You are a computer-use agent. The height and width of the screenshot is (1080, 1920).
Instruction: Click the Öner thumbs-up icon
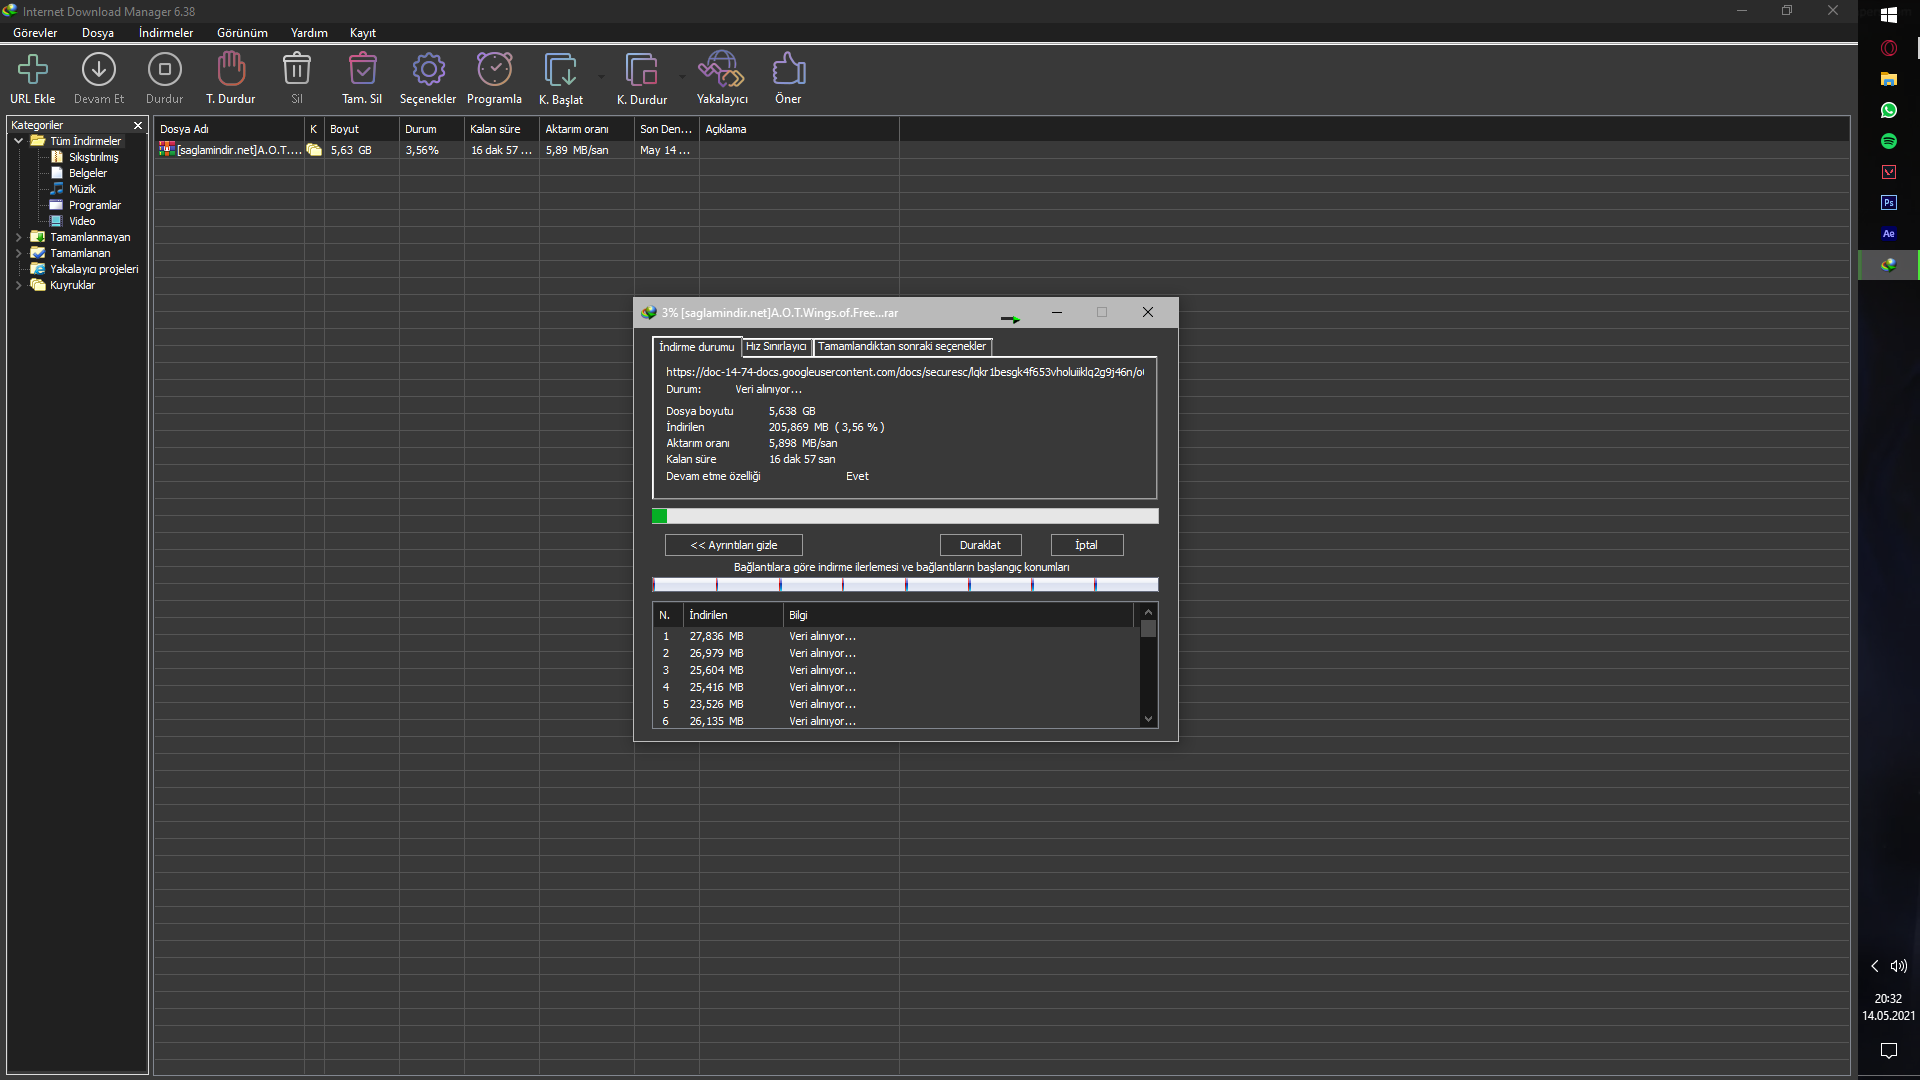(788, 70)
